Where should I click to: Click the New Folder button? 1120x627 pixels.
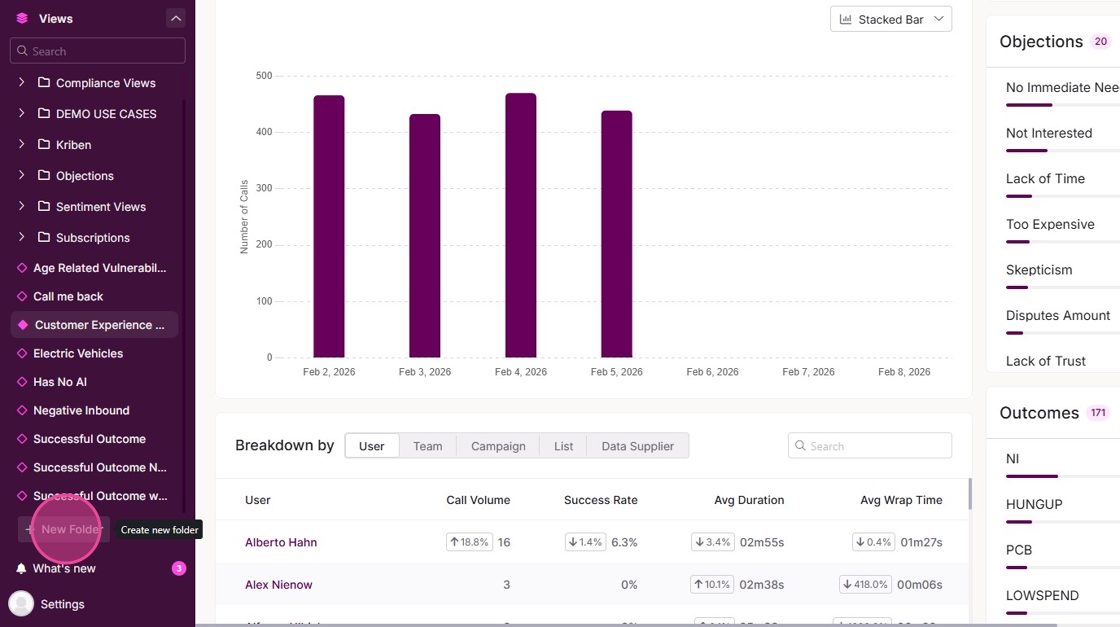pos(64,529)
